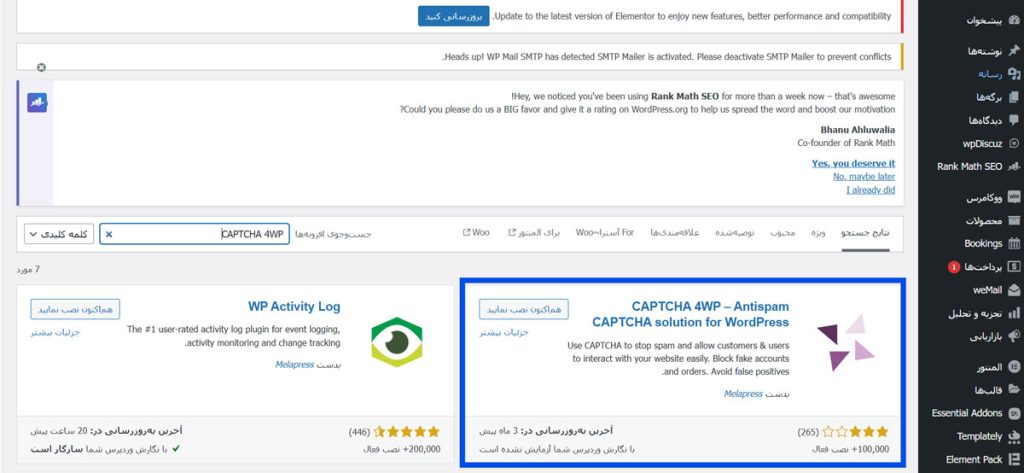Open the نوشته‌ها posts menu label
1024x473 pixels.
985,51
